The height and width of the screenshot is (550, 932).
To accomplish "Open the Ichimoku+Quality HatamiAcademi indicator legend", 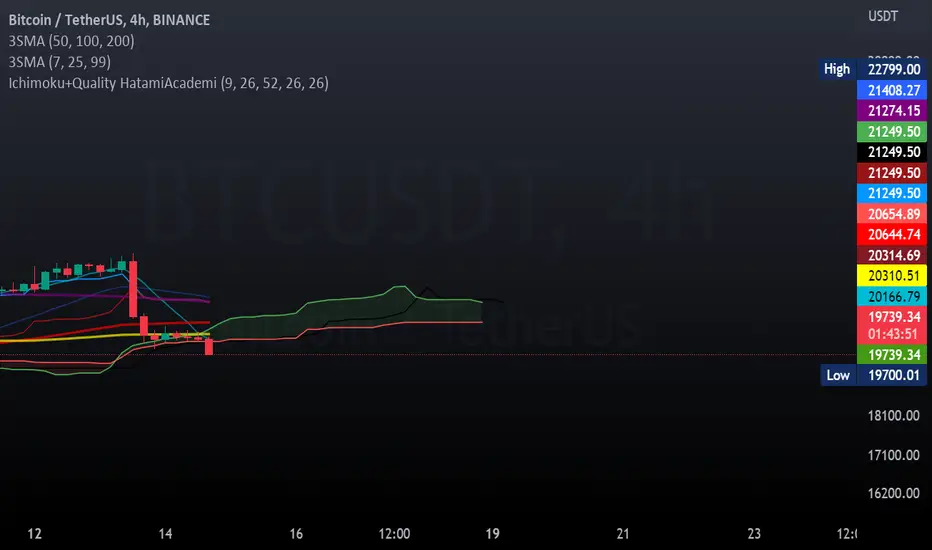I will [x=168, y=83].
